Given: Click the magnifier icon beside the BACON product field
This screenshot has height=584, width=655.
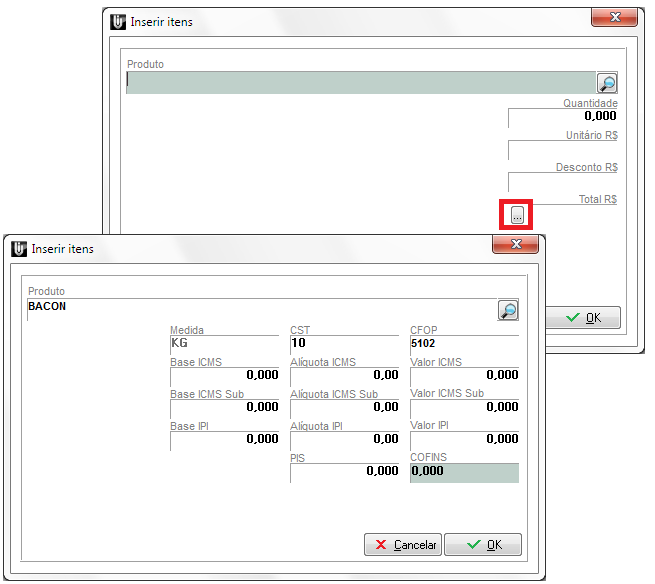Looking at the screenshot, I should coord(508,310).
